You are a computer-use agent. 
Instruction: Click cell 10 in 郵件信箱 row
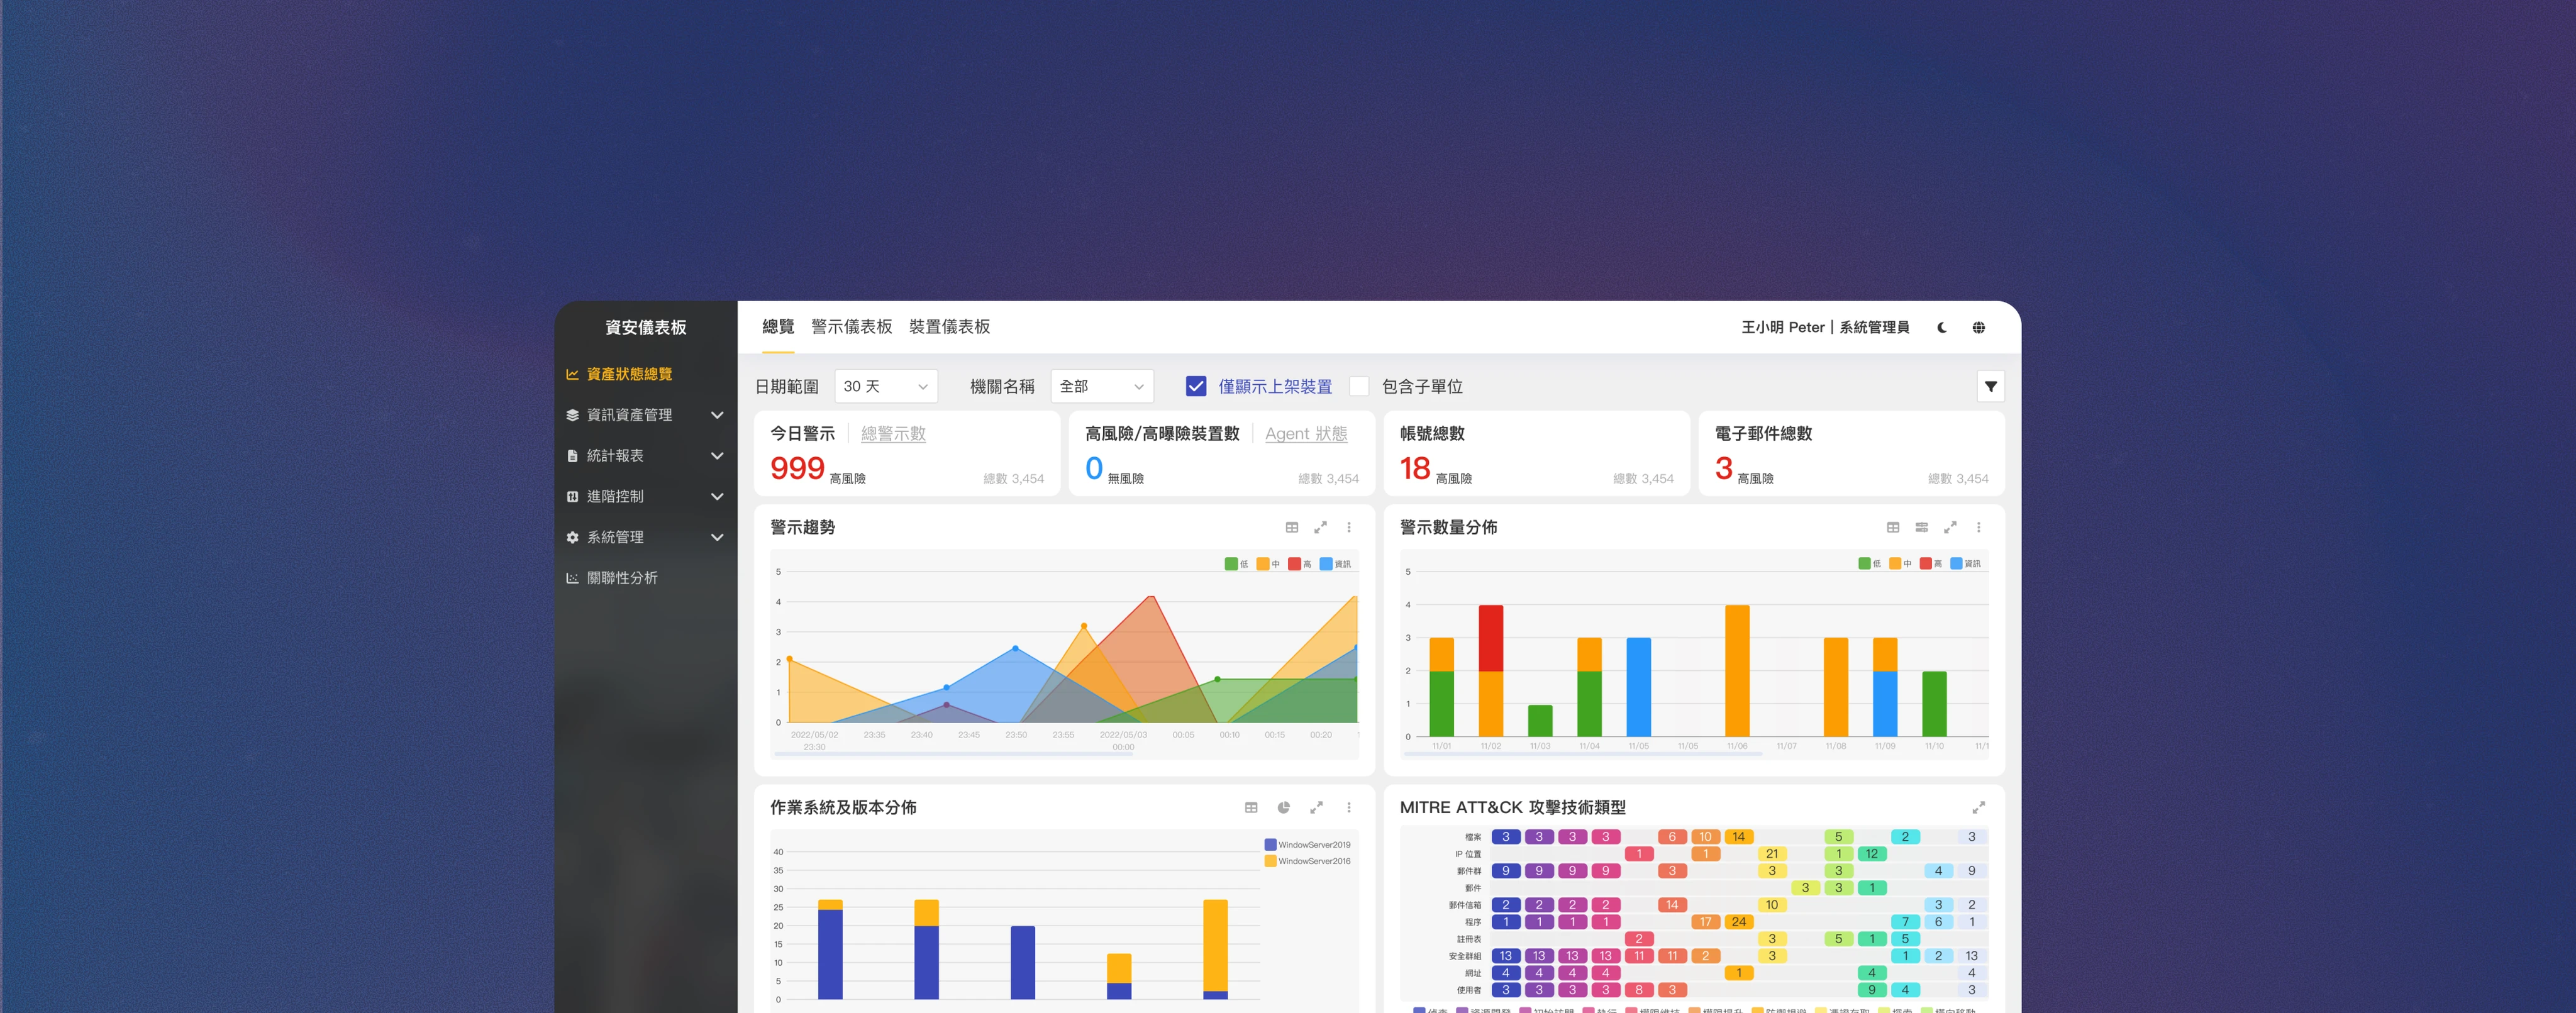click(1771, 905)
